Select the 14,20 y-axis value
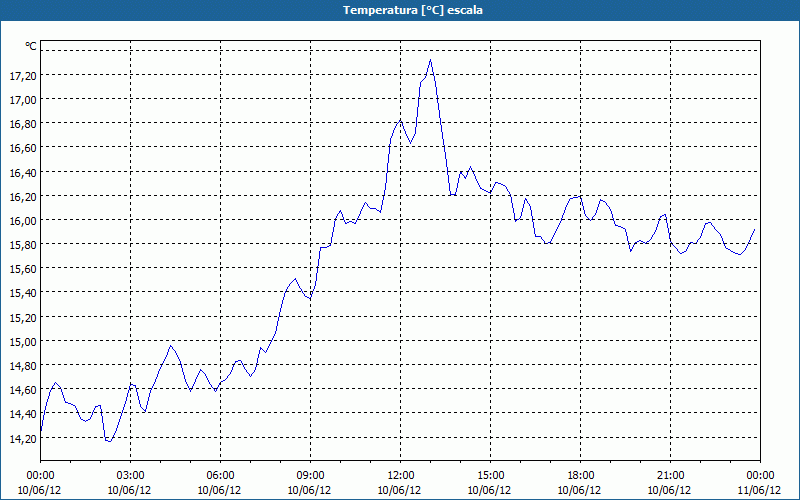 pyautogui.click(x=23, y=438)
